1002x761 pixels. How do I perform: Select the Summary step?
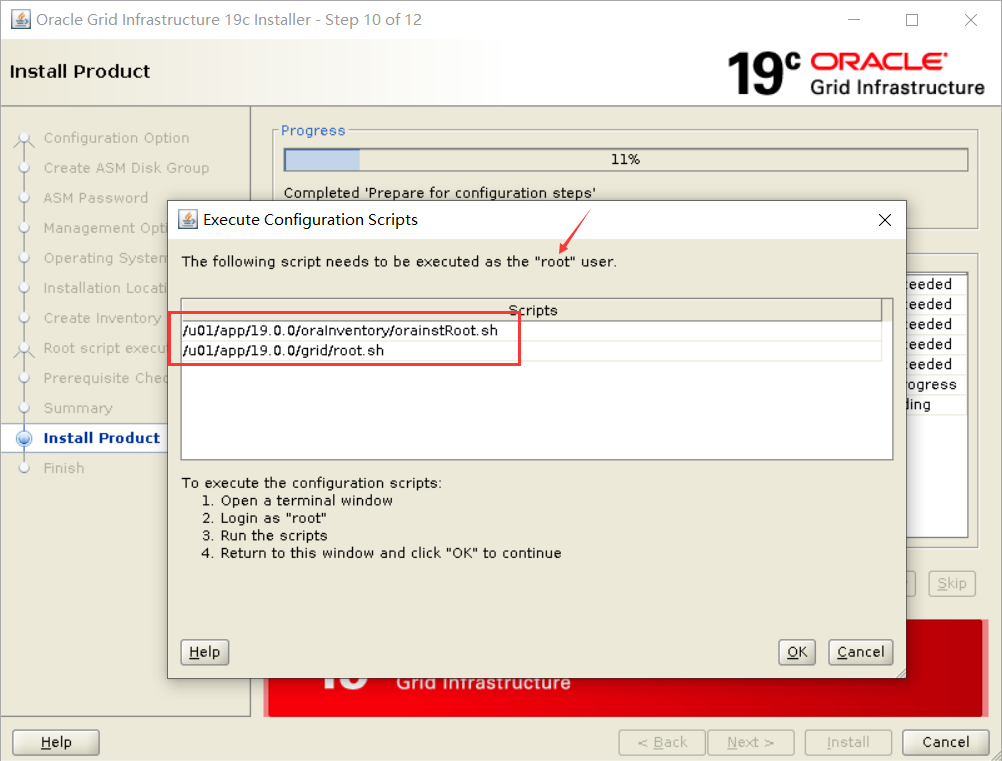pos(78,408)
